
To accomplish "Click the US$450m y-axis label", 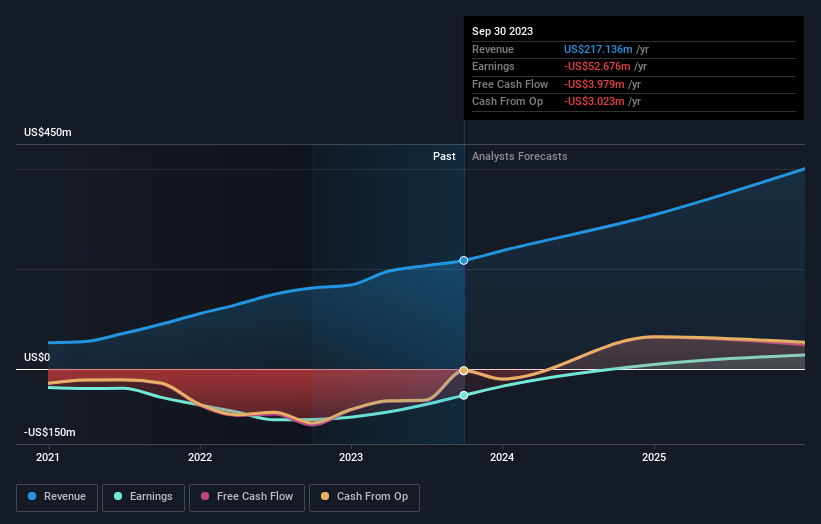I will (48, 132).
